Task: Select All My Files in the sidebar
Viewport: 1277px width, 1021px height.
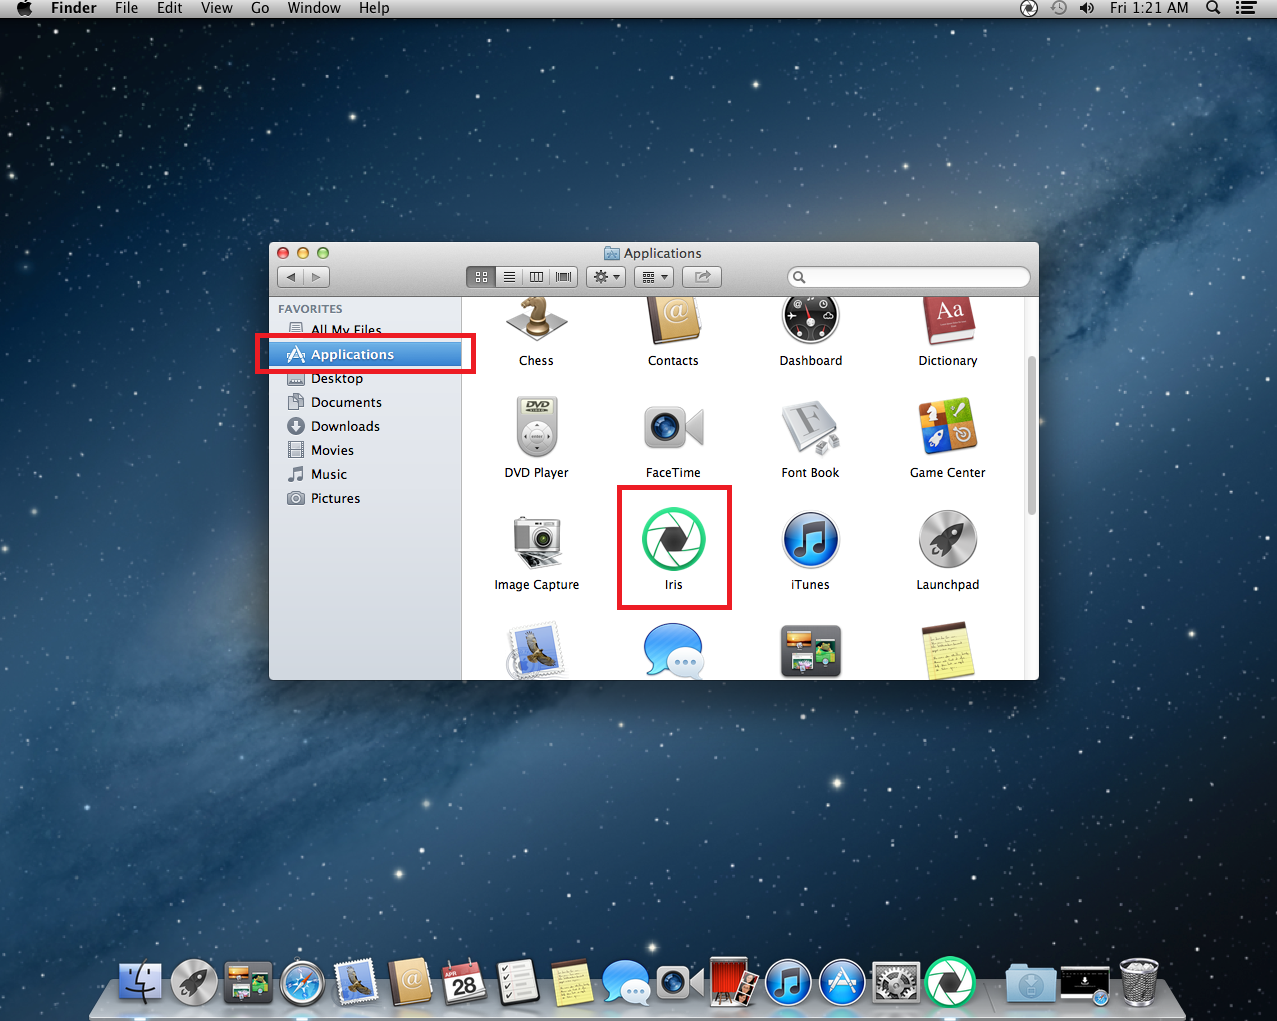Action: click(x=365, y=329)
